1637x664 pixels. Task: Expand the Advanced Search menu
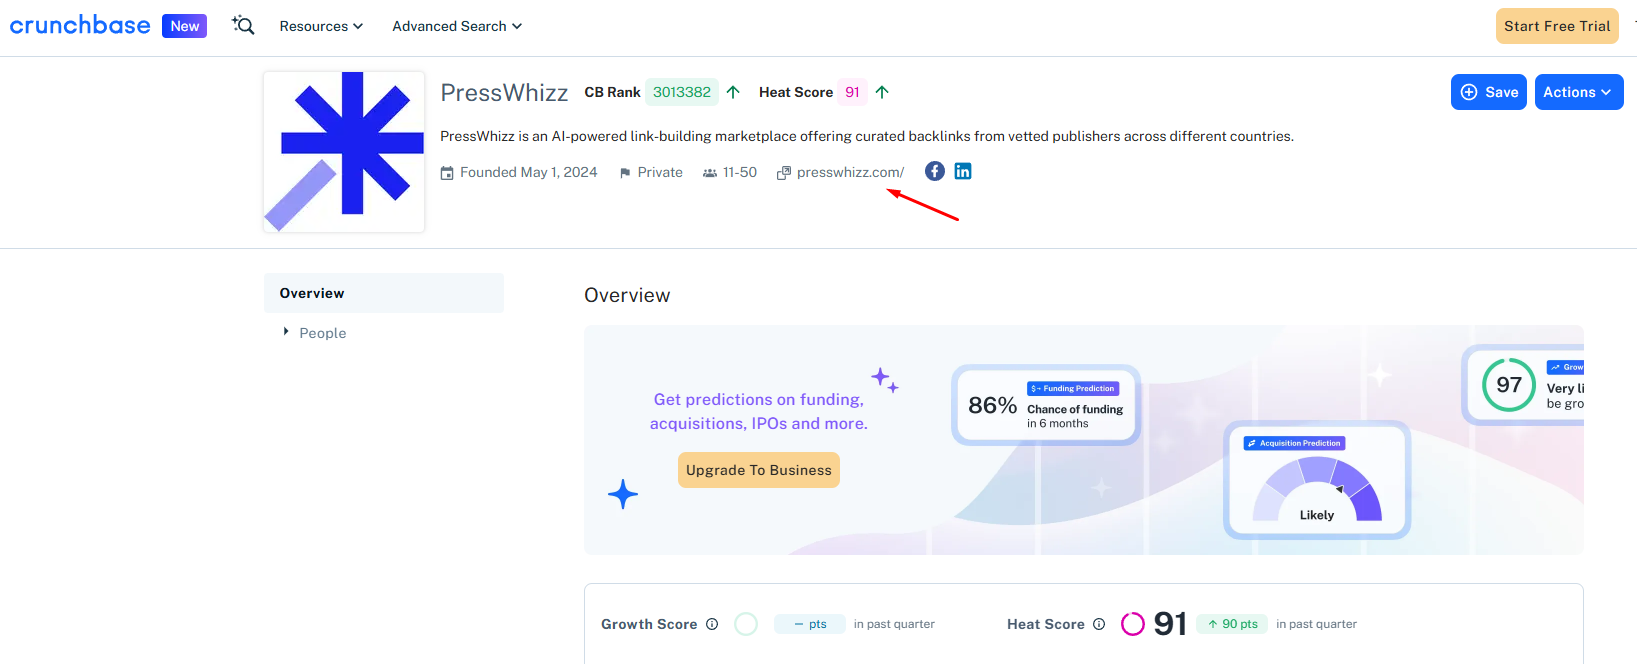click(457, 26)
